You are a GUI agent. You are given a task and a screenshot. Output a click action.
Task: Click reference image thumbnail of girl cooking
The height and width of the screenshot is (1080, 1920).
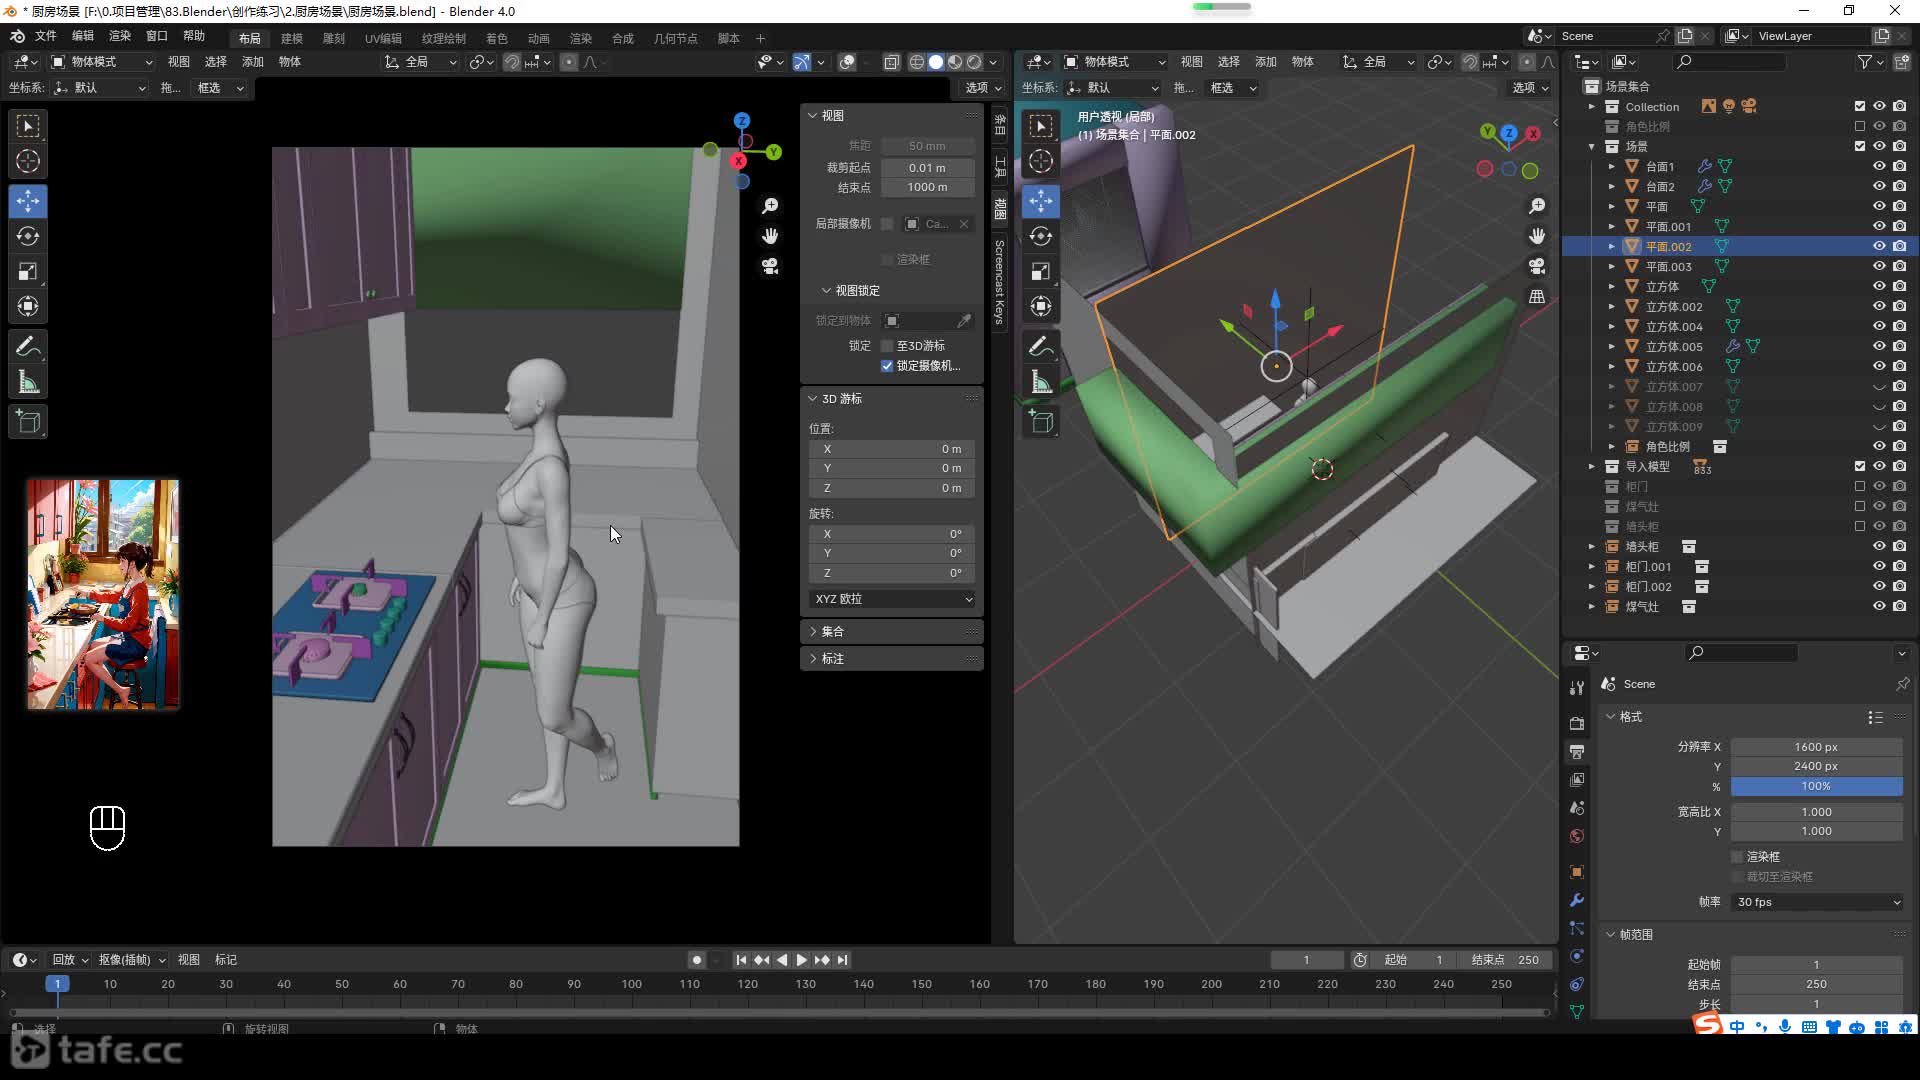(x=103, y=595)
